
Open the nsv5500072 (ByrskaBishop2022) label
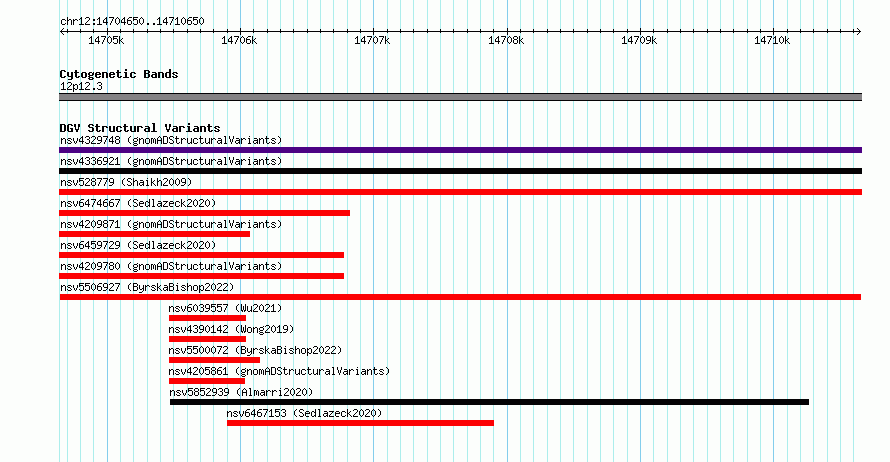pyautogui.click(x=255, y=350)
